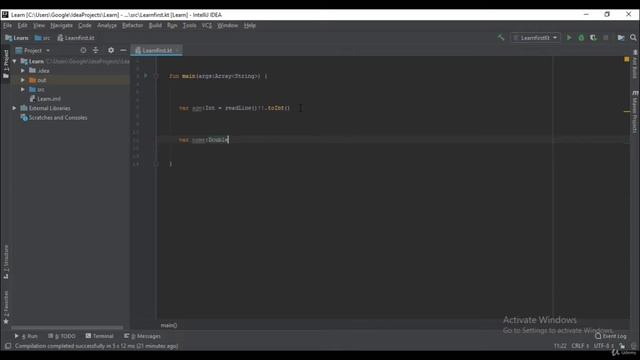Viewport: 640px width, 360px height.
Task: Open the View menu
Action: [x=39, y=25]
